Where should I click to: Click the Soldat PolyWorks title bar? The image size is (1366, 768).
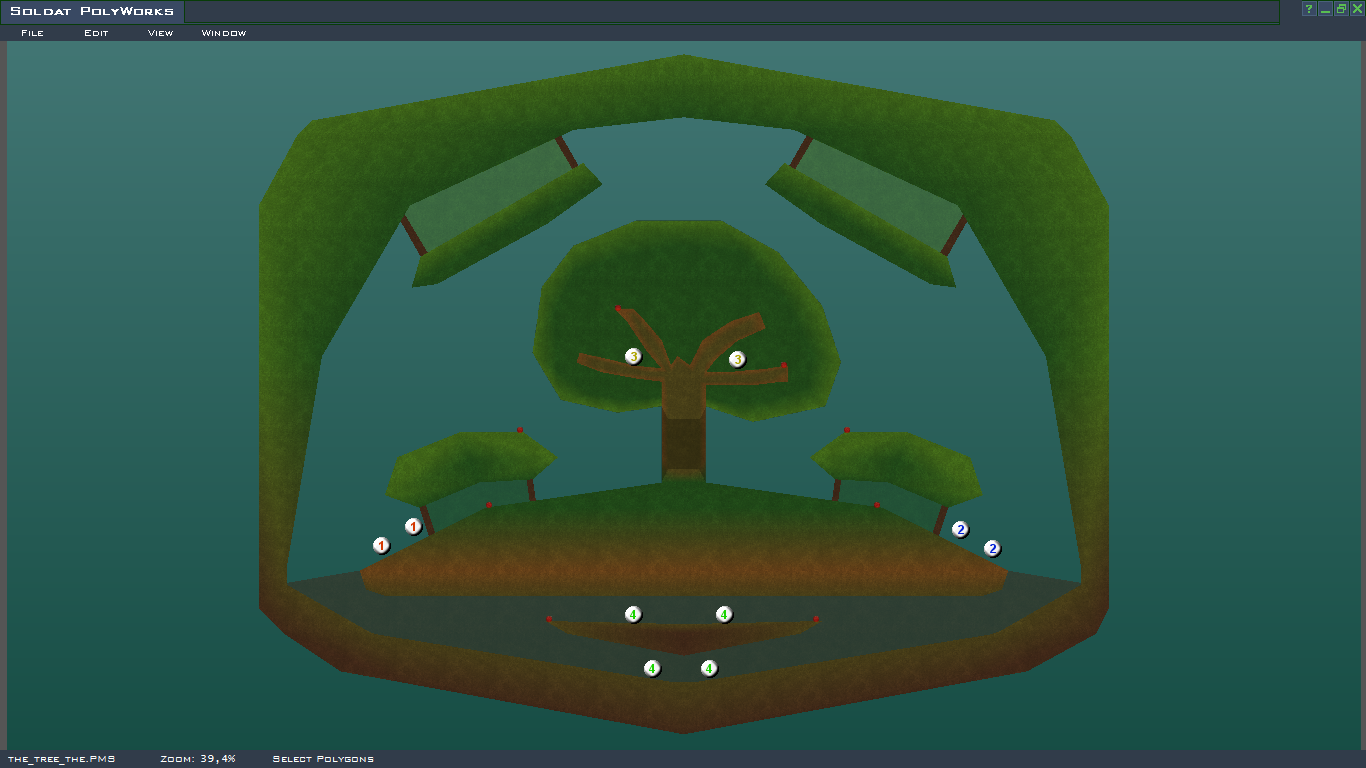tap(92, 12)
